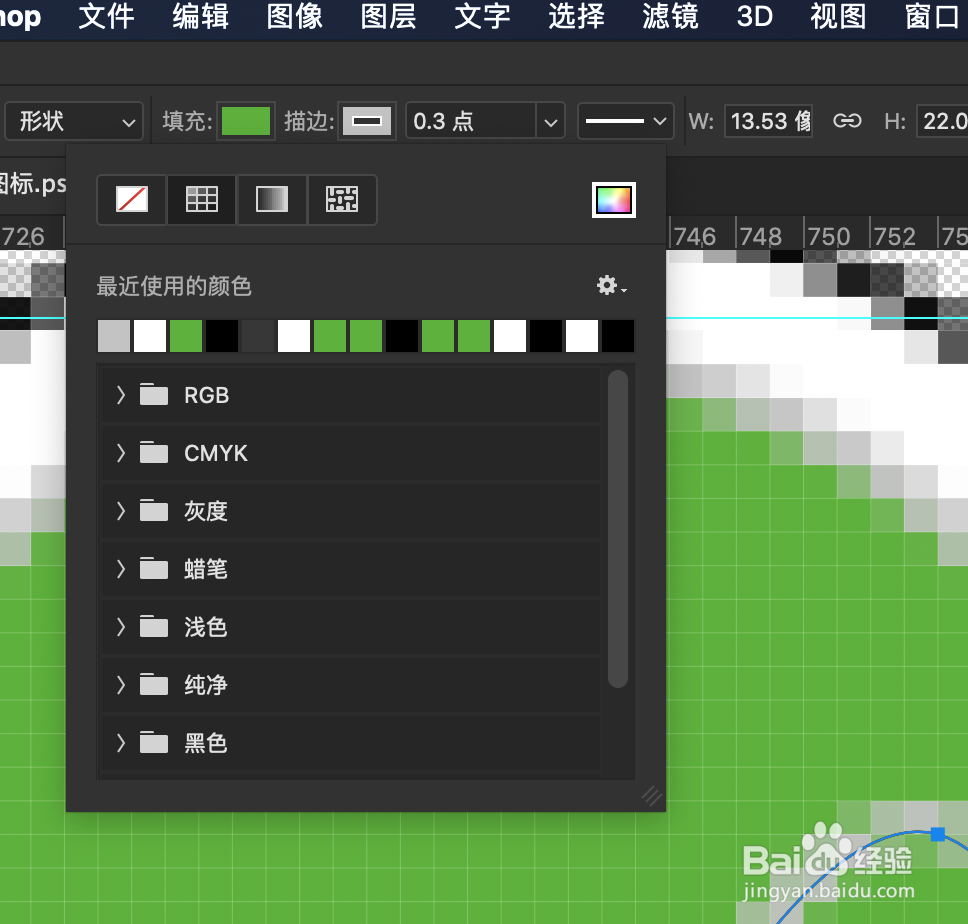Expand the 蜡笔 swatch group chevron
The width and height of the screenshot is (968, 924).
(x=121, y=569)
